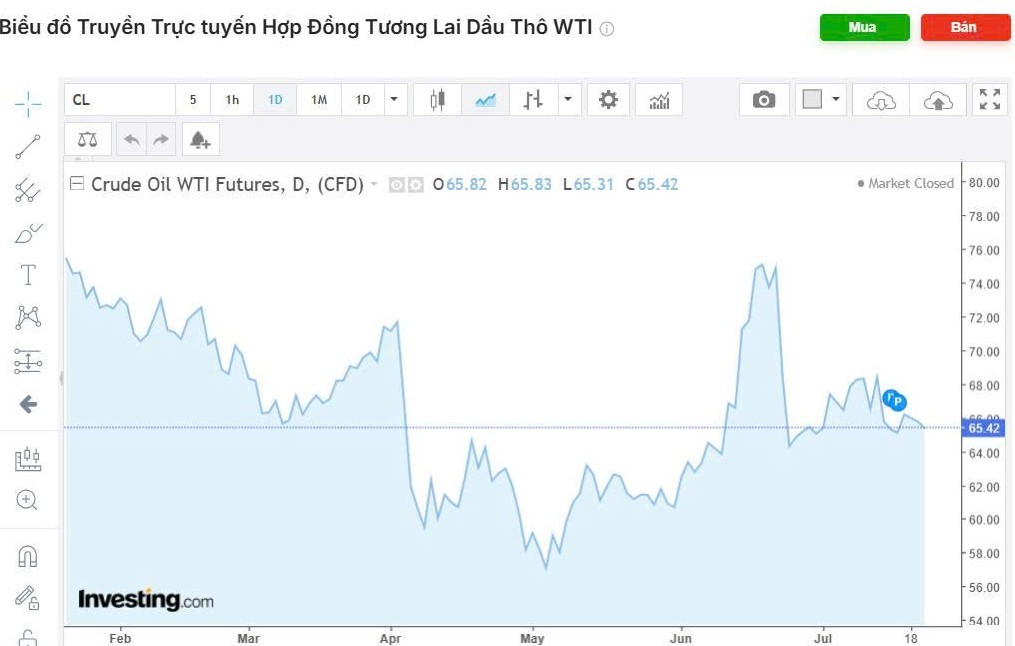1015x646 pixels.
Task: Select the trend line drawing tool
Action: click(28, 147)
